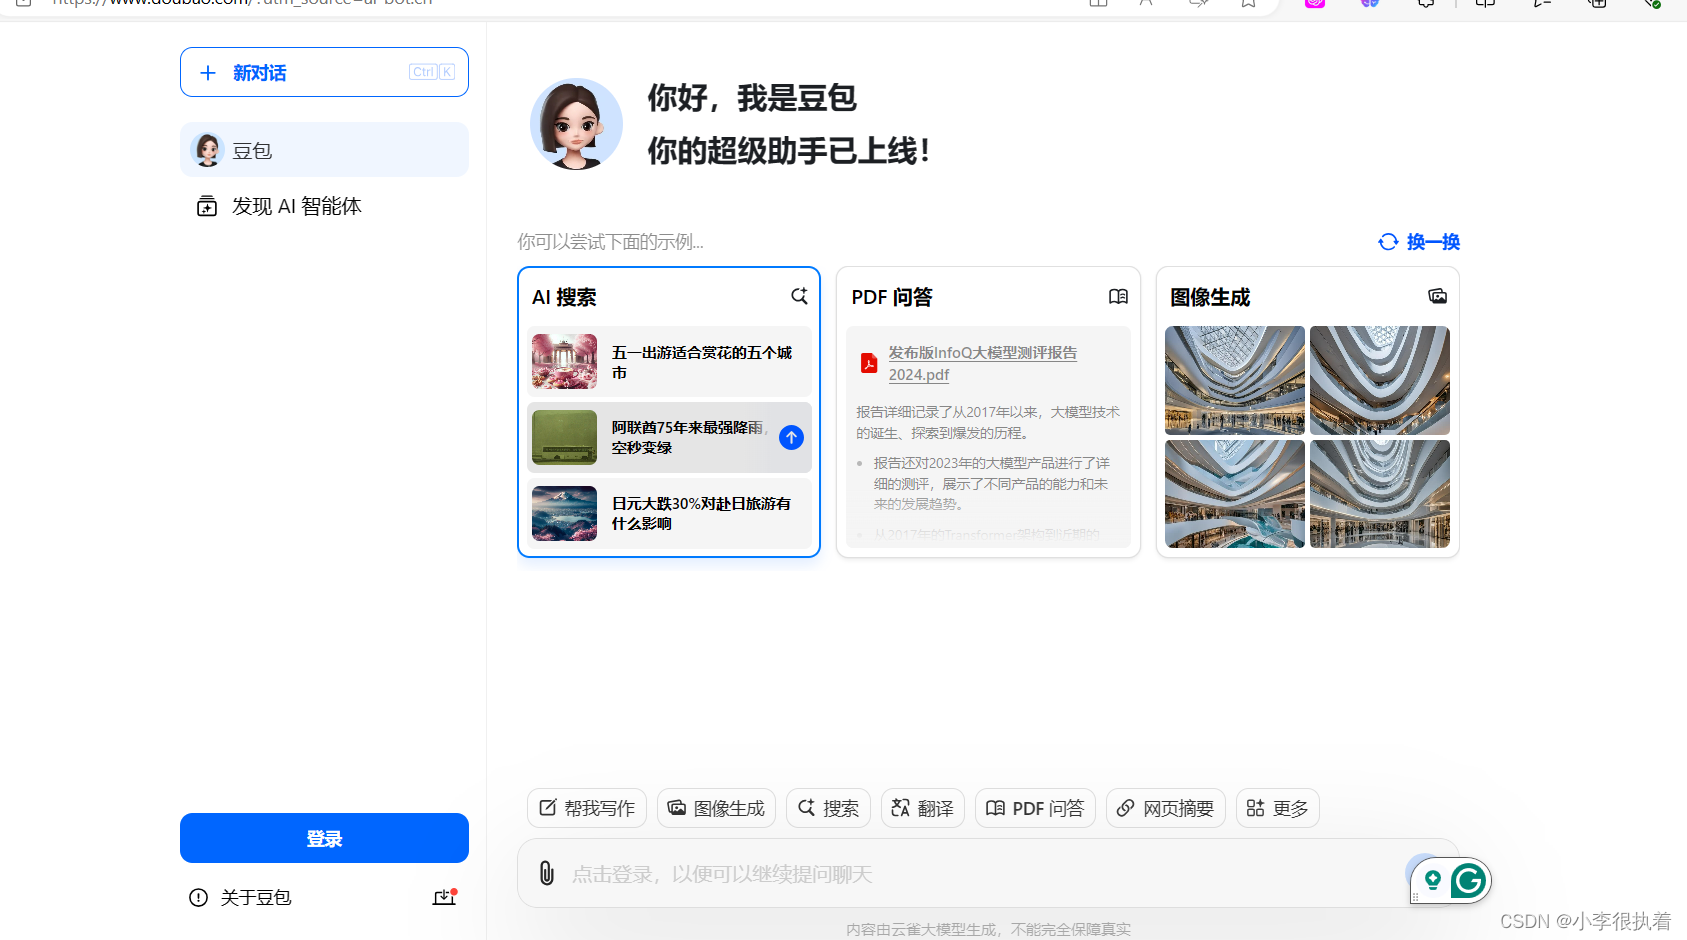Expand the 更多 skills menu

[1277, 808]
